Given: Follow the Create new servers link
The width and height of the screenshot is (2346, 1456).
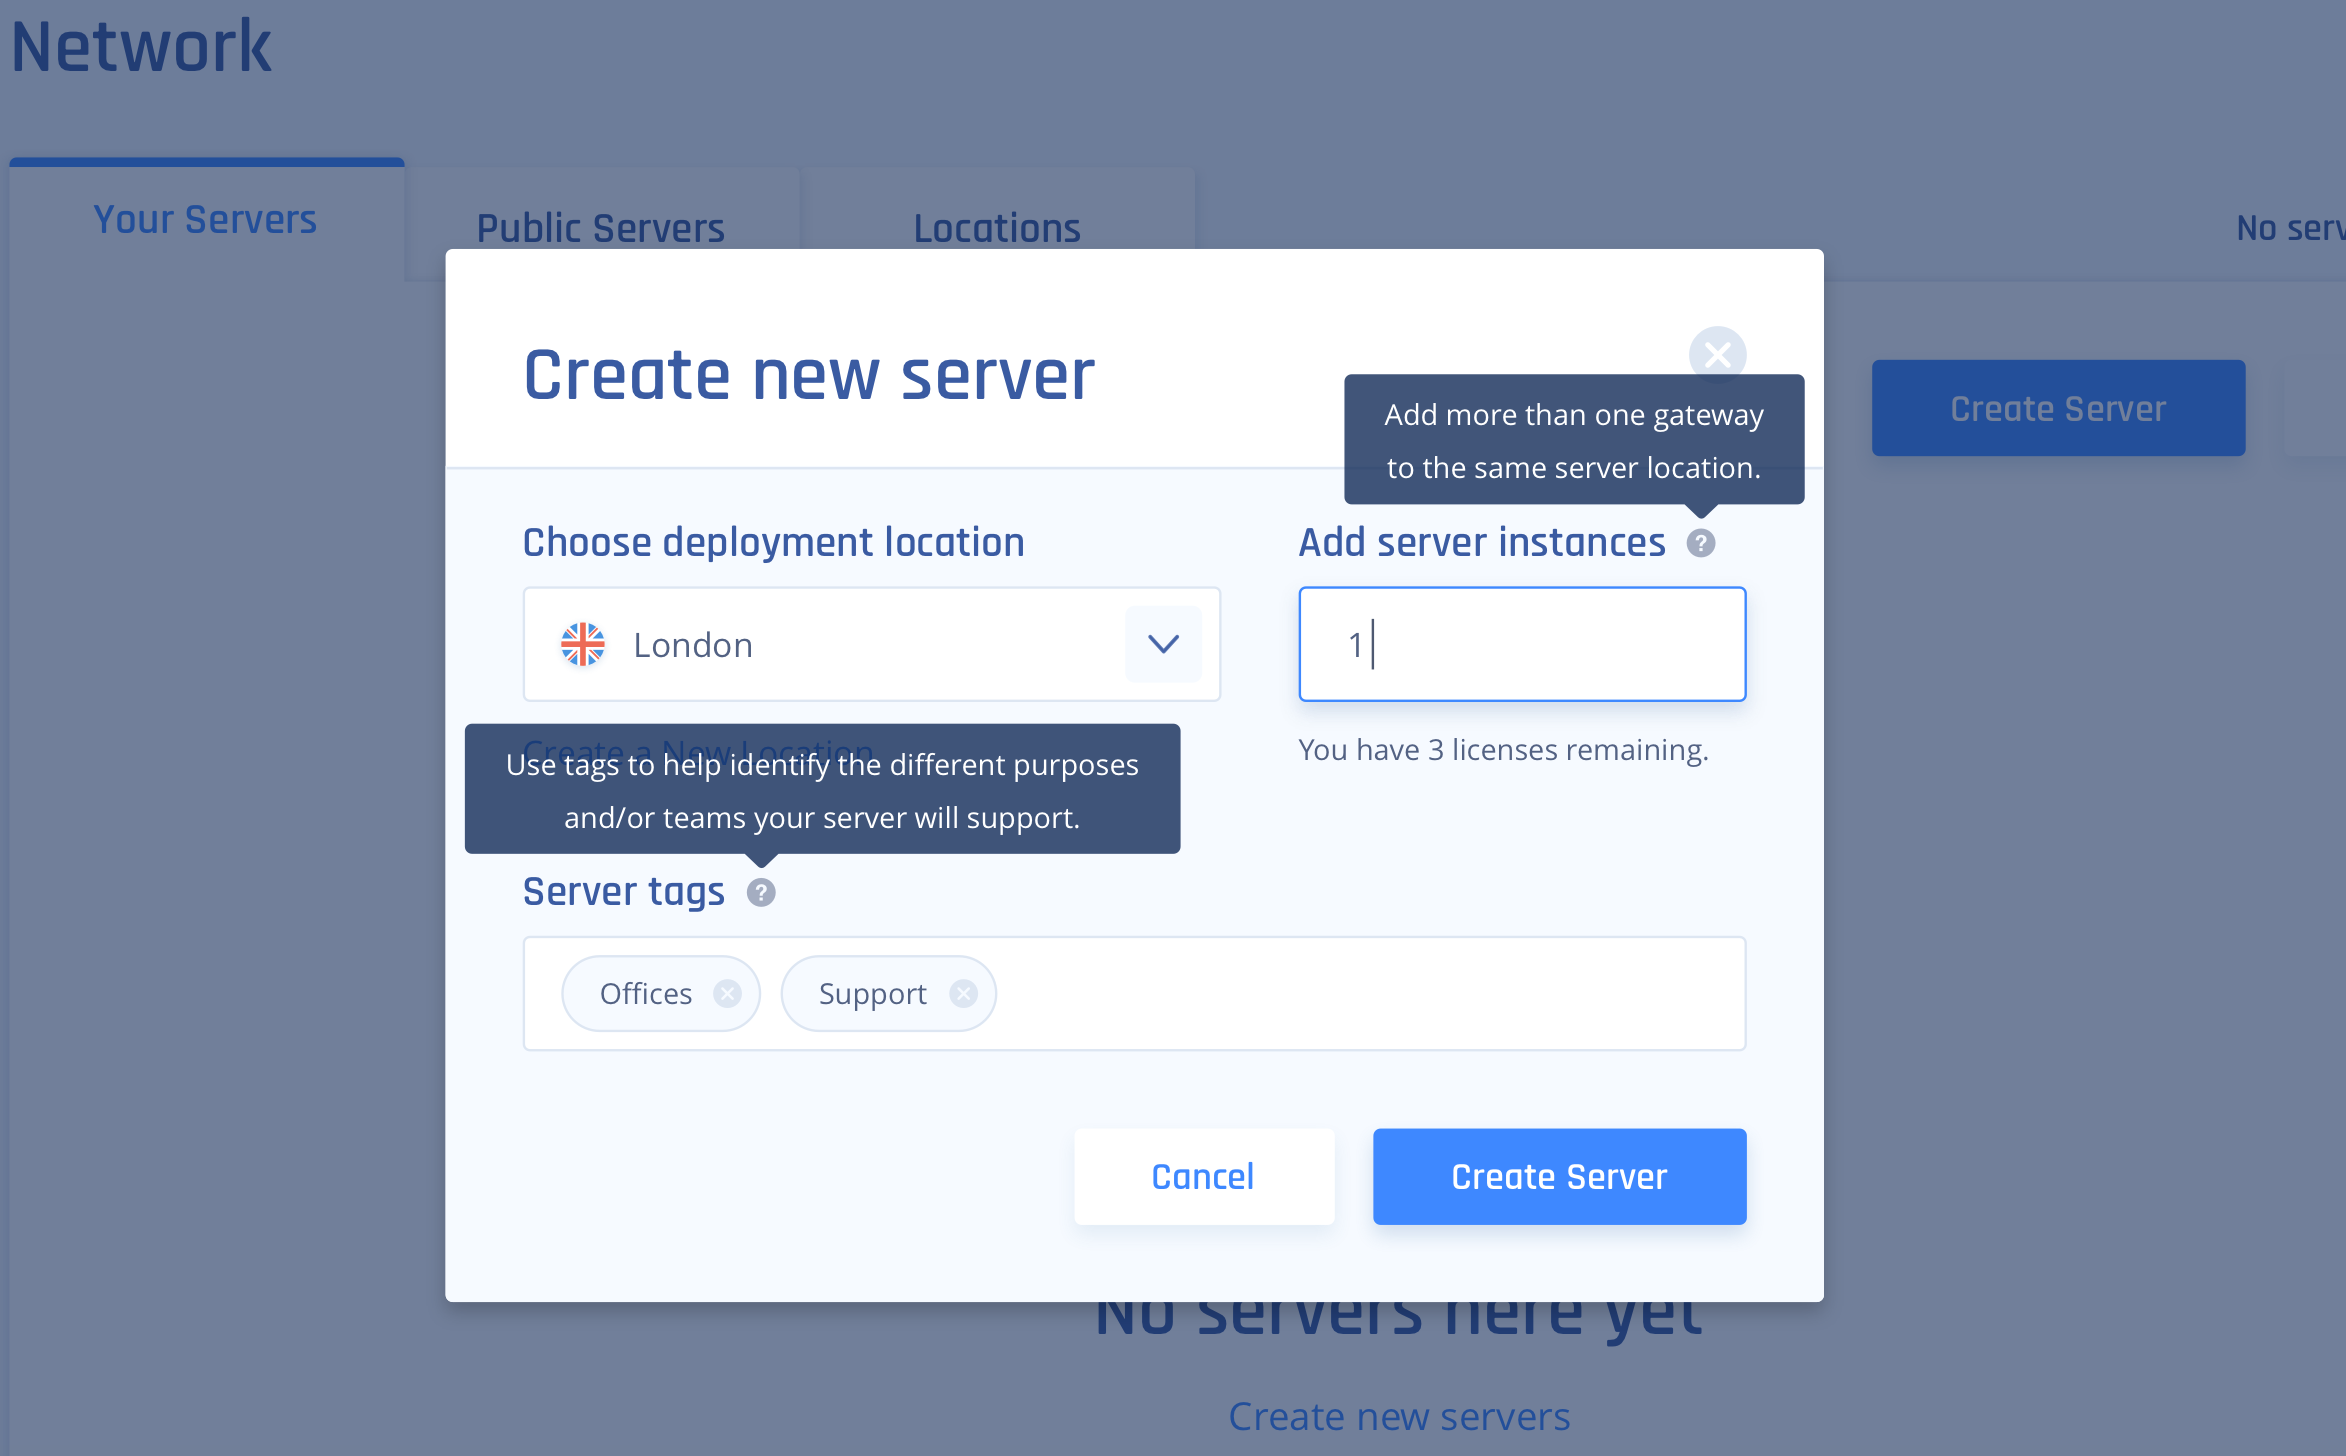Looking at the screenshot, I should tap(1398, 1416).
